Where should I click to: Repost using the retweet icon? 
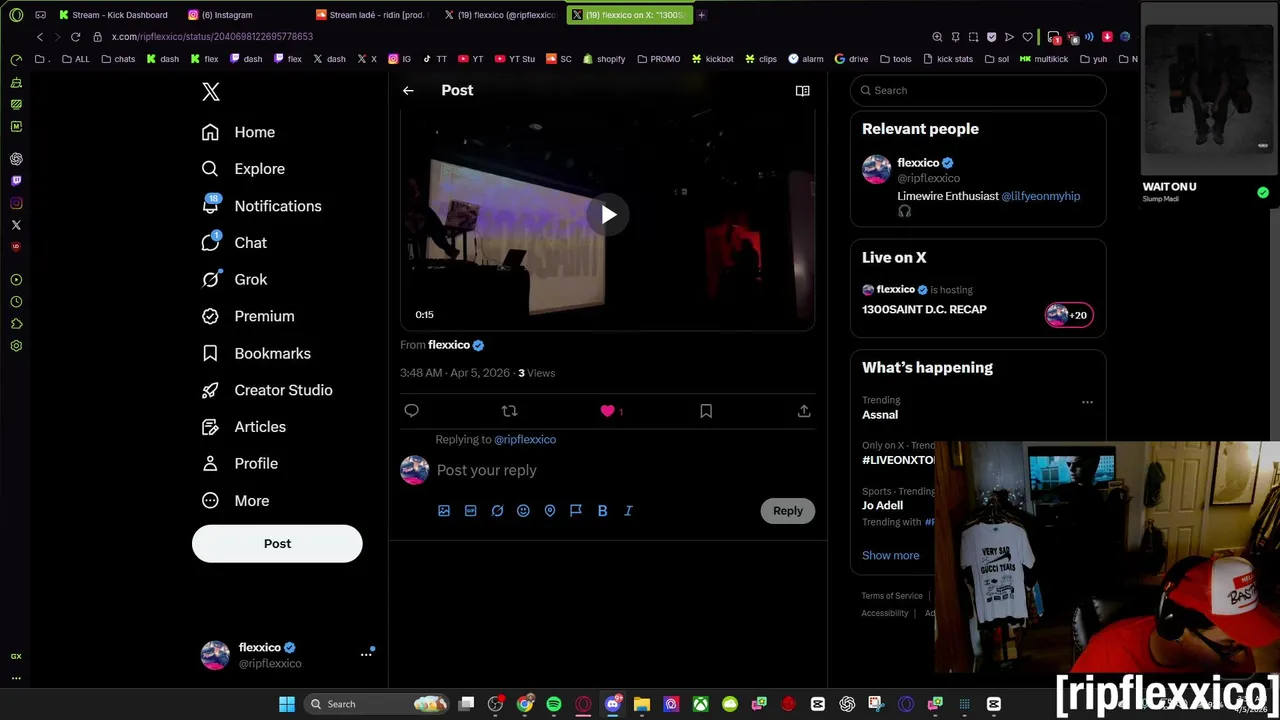pyautogui.click(x=509, y=411)
